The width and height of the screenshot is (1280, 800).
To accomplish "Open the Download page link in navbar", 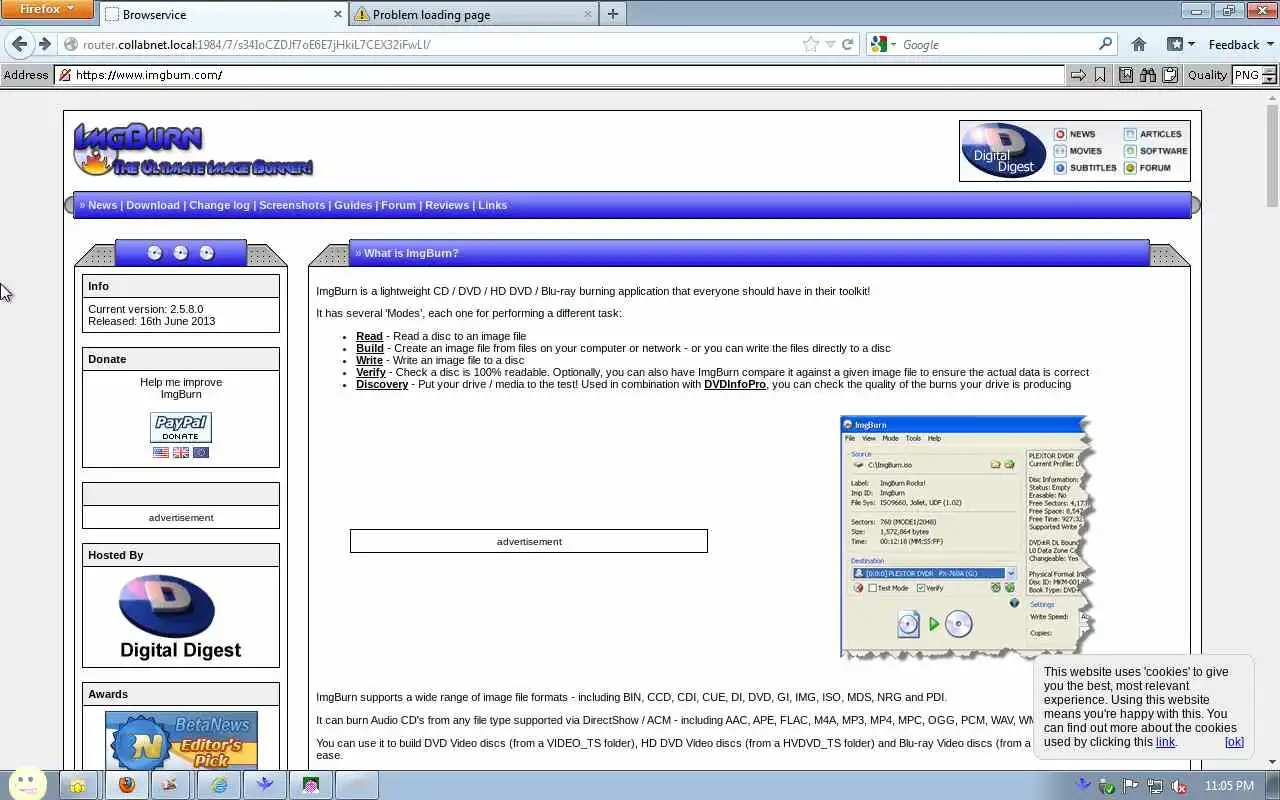I will point(153,205).
